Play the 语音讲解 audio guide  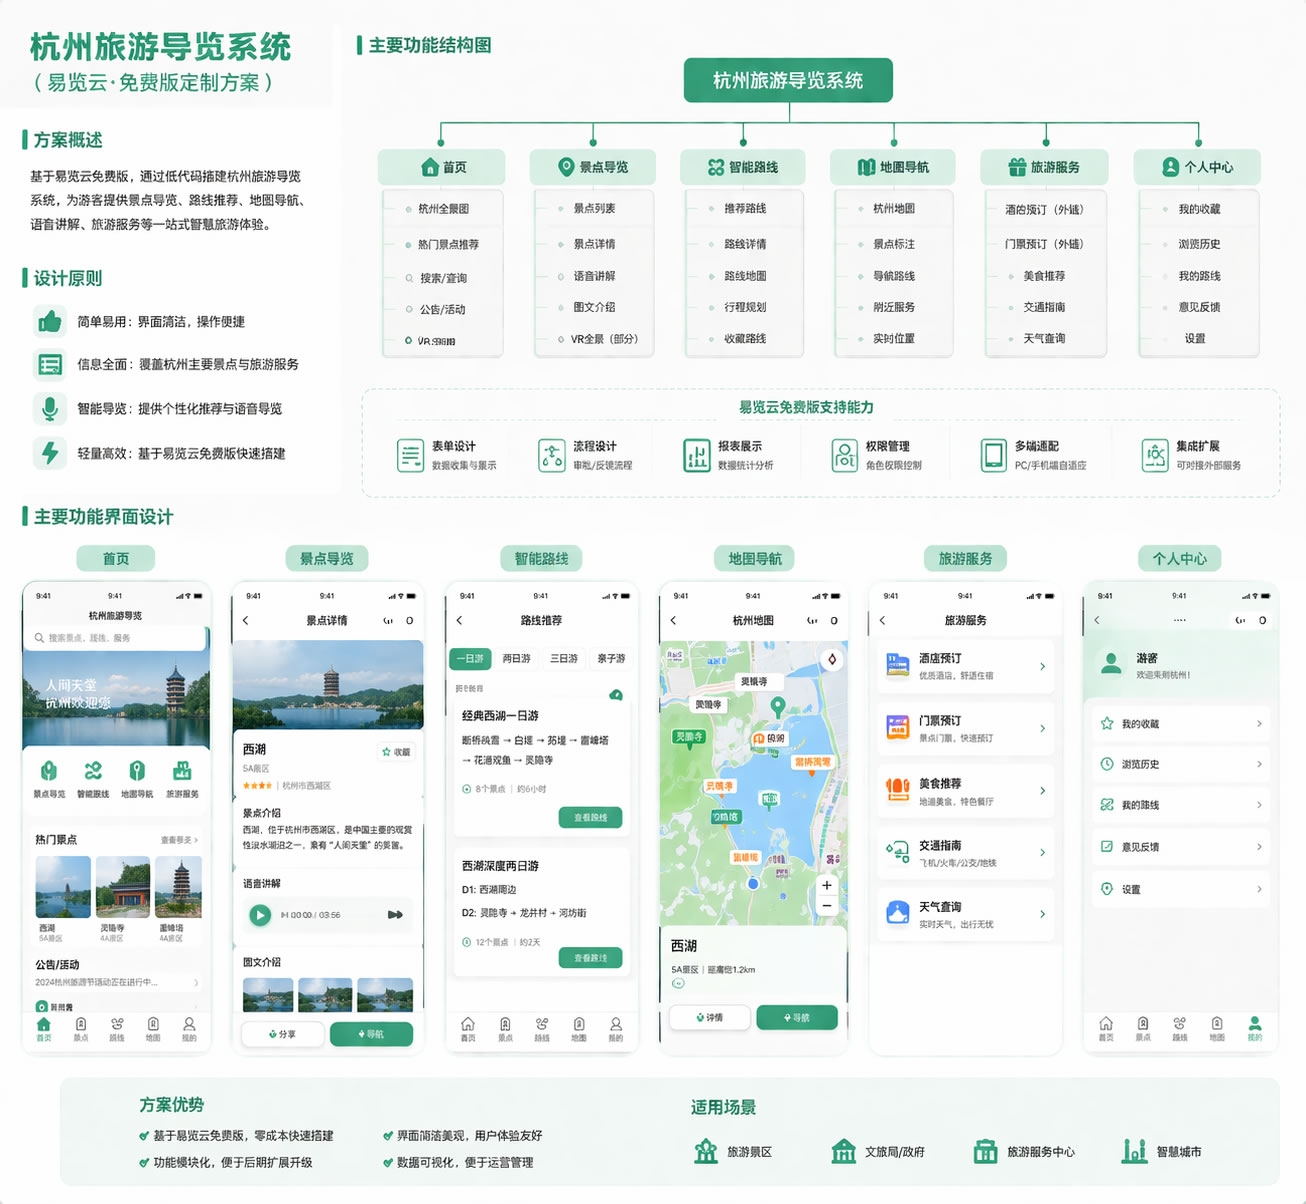click(x=260, y=915)
